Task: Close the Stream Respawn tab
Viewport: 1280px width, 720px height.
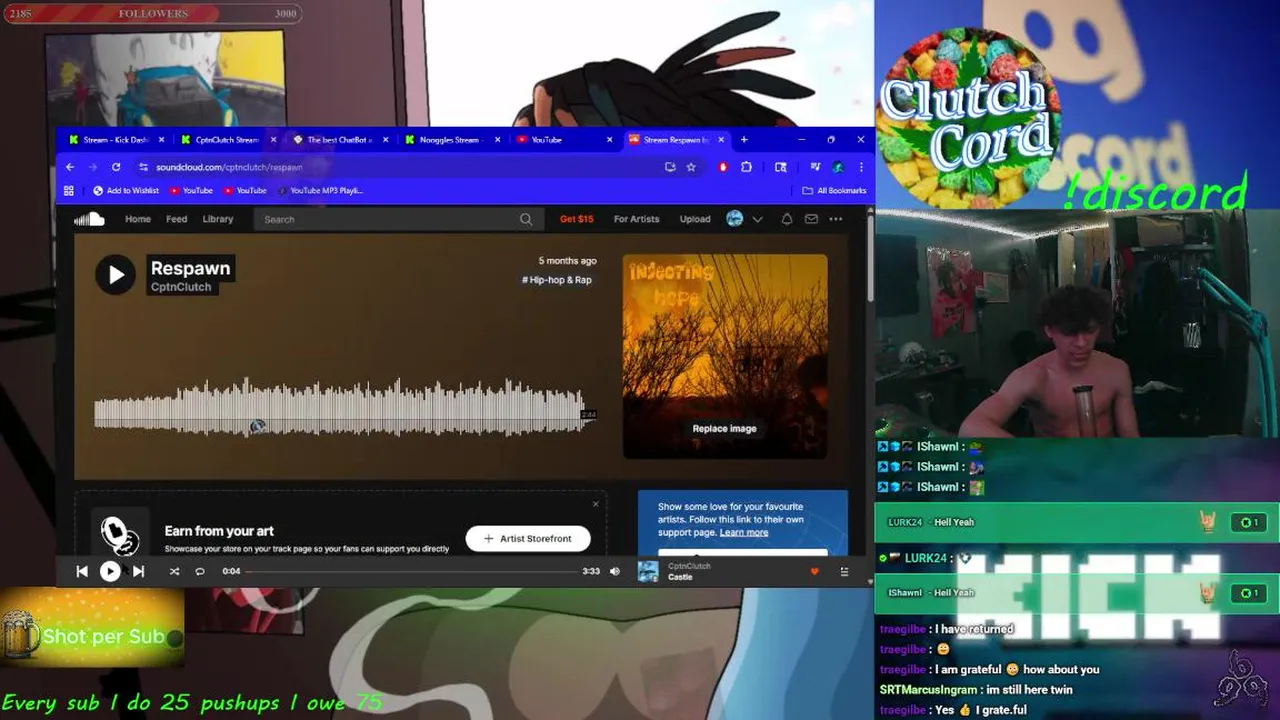Action: [721, 140]
